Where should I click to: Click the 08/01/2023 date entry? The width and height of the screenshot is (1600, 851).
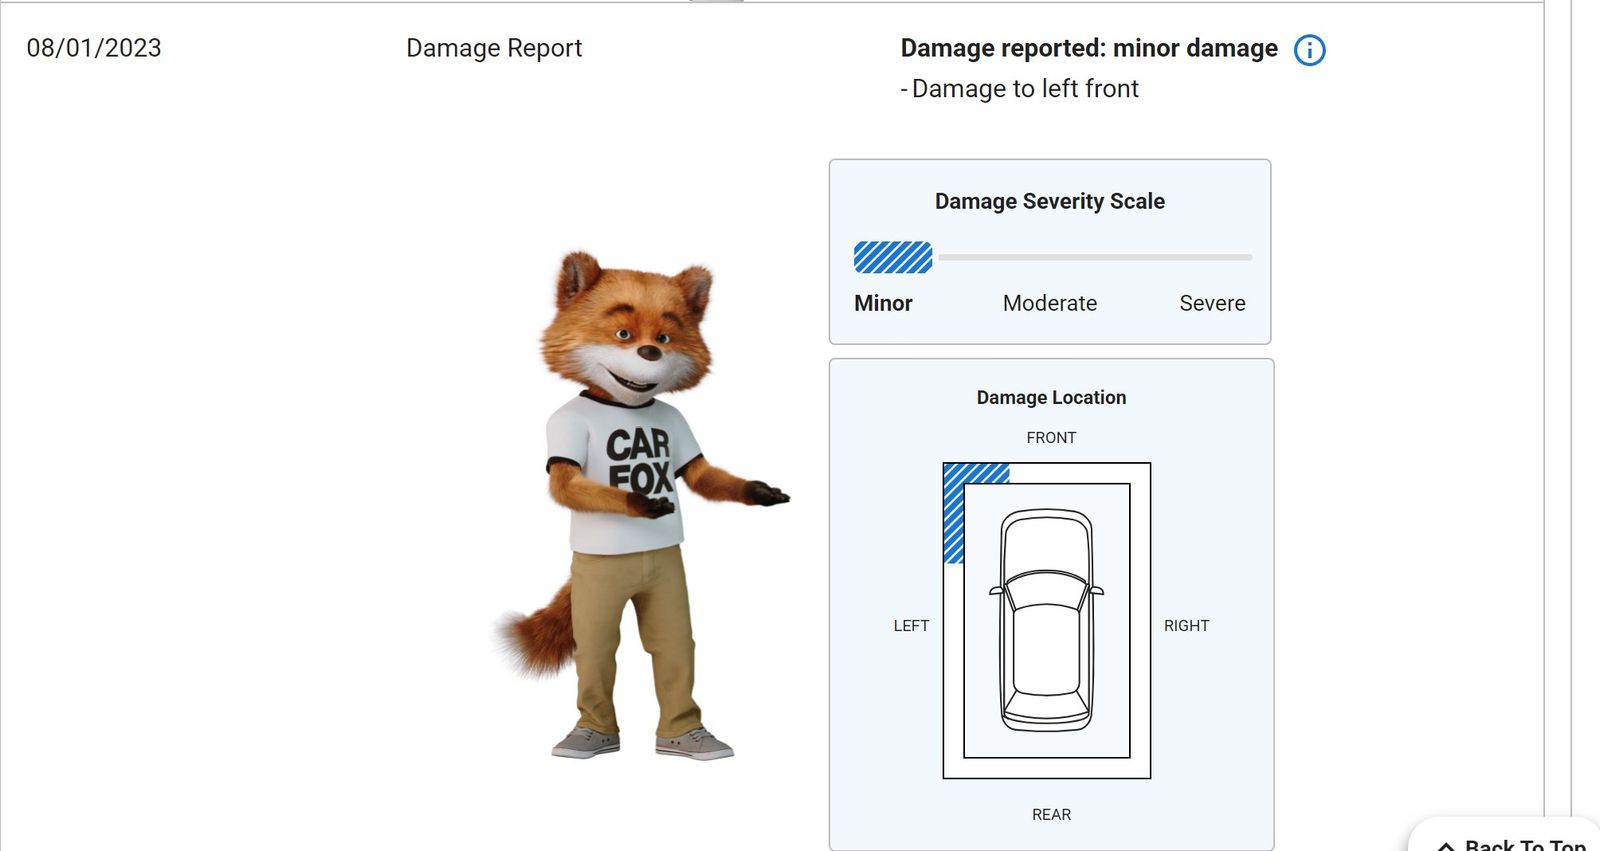click(x=94, y=48)
